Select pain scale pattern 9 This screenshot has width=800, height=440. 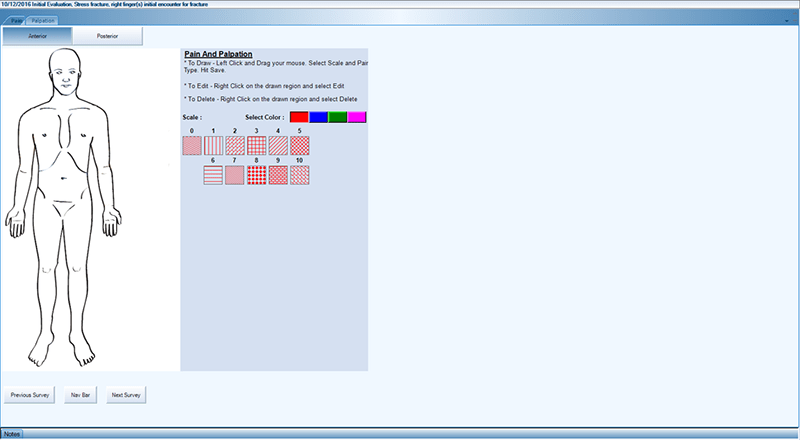[278, 175]
